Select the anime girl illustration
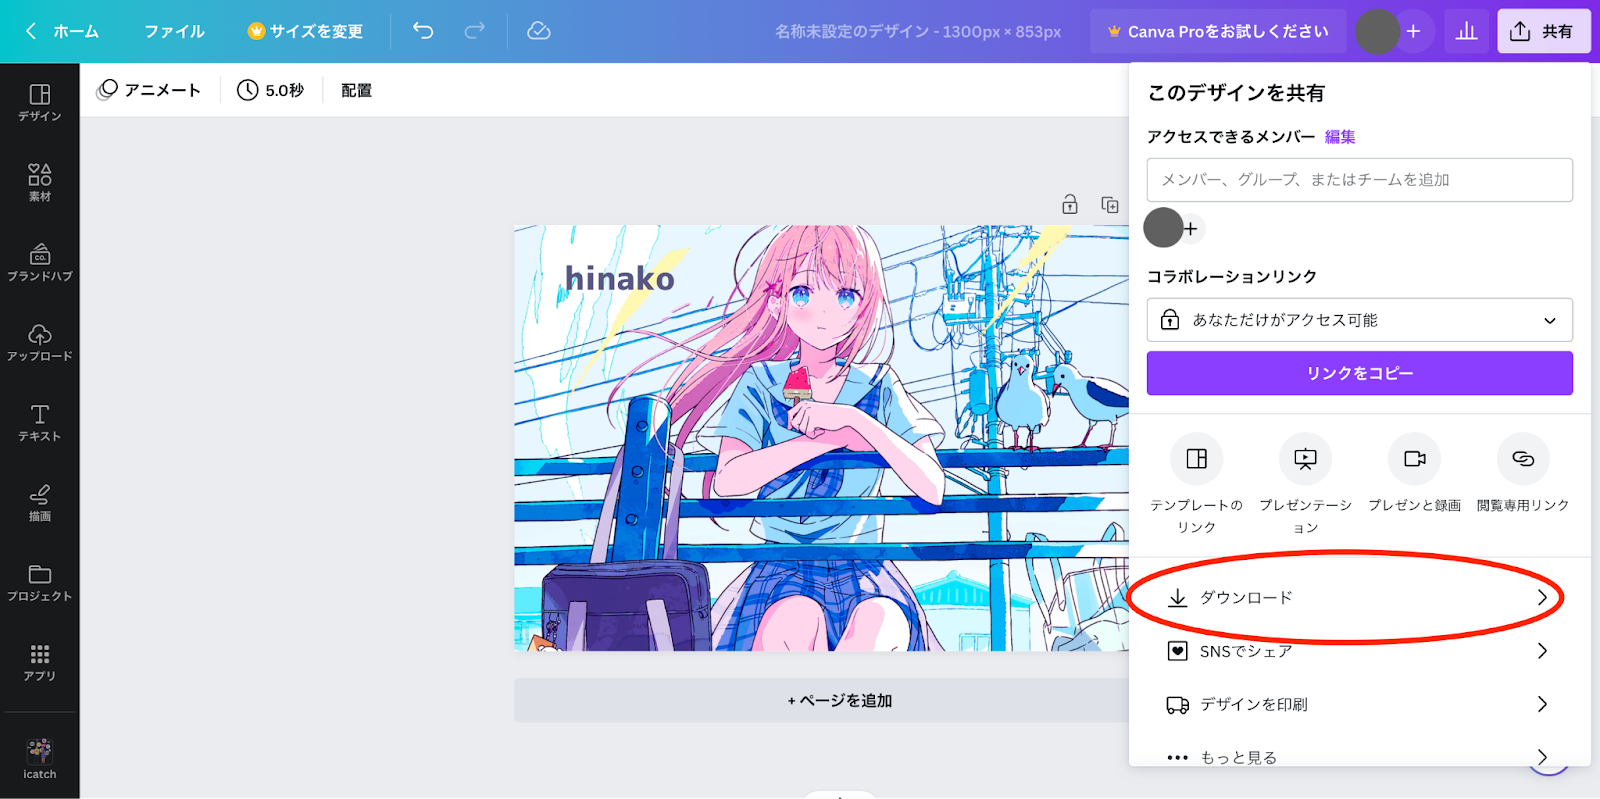The width and height of the screenshot is (1600, 799). (x=821, y=438)
